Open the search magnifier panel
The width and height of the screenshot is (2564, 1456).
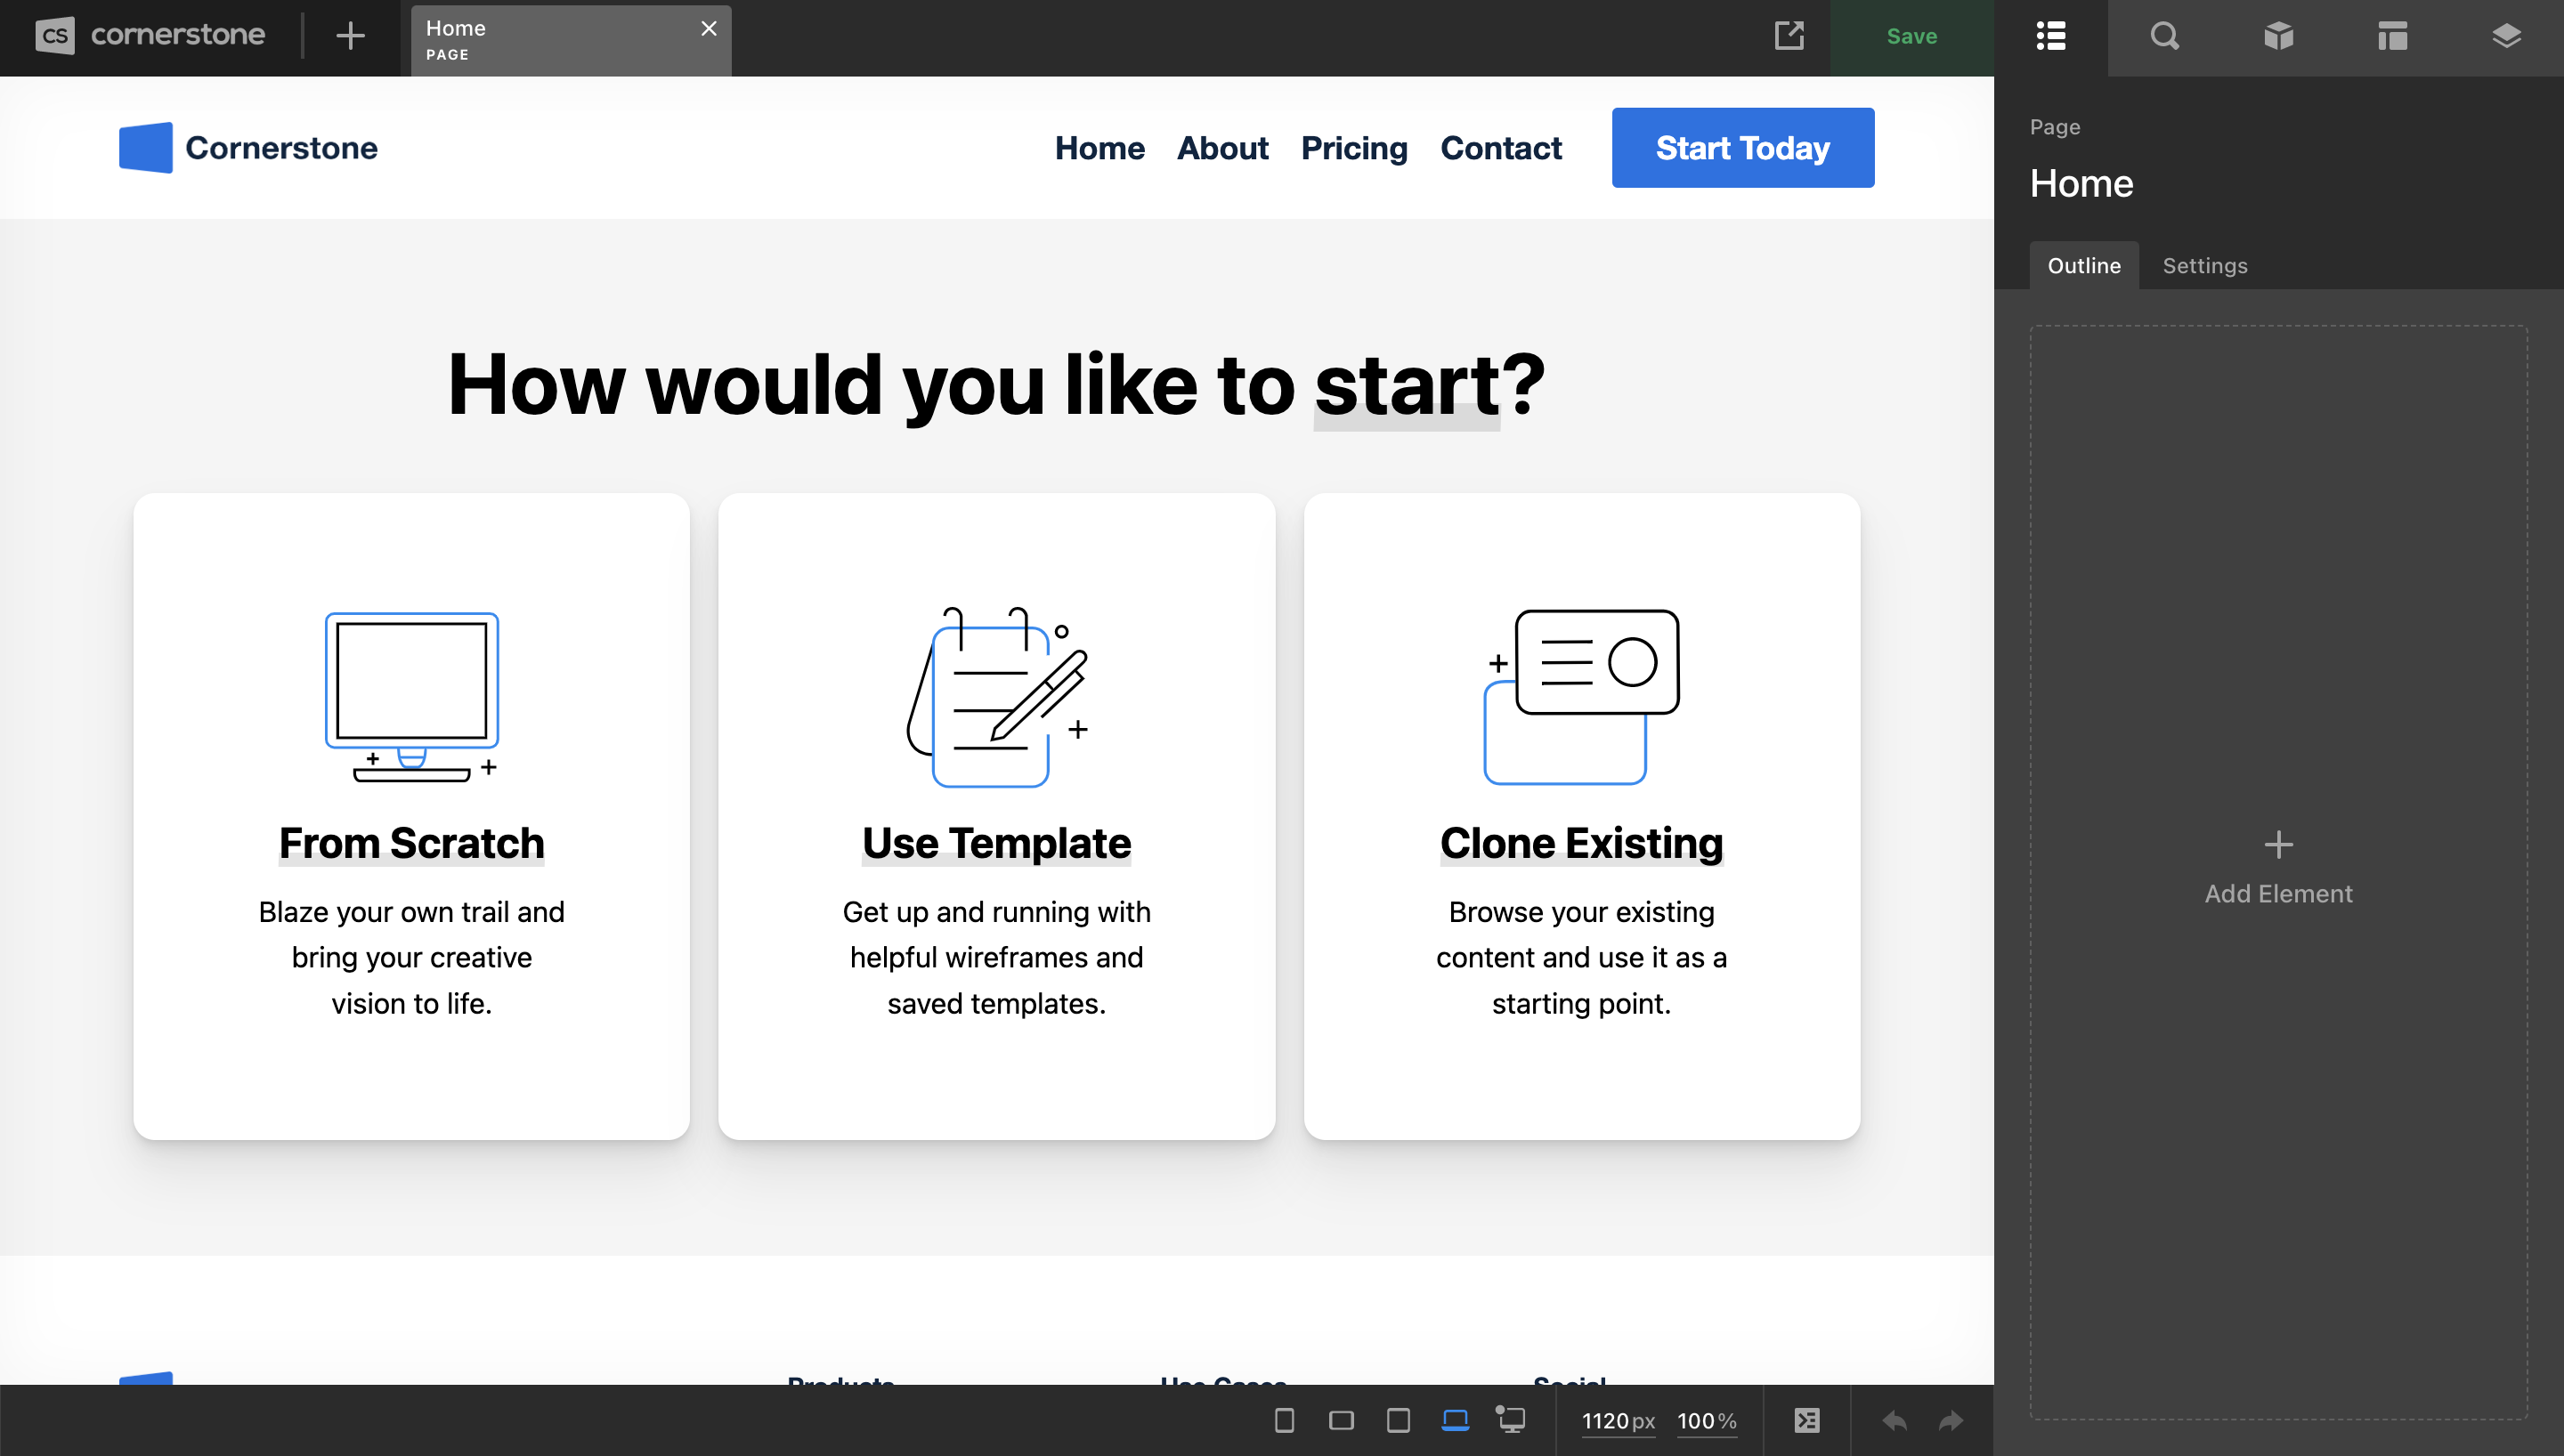2164,37
